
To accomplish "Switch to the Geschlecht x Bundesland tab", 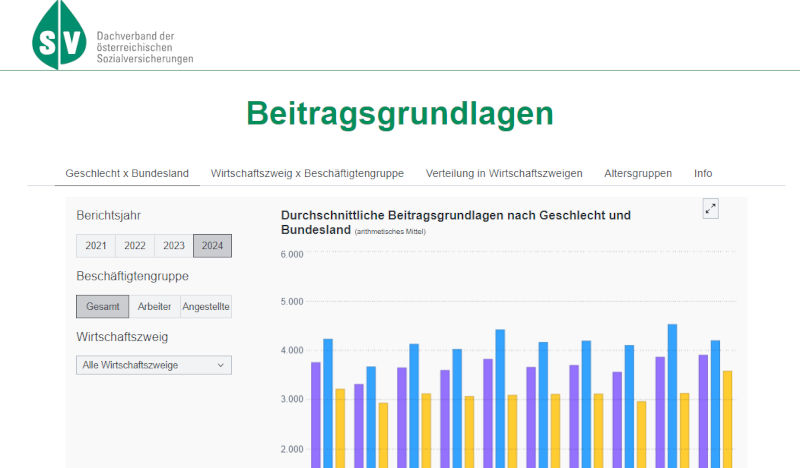I will (x=127, y=173).
